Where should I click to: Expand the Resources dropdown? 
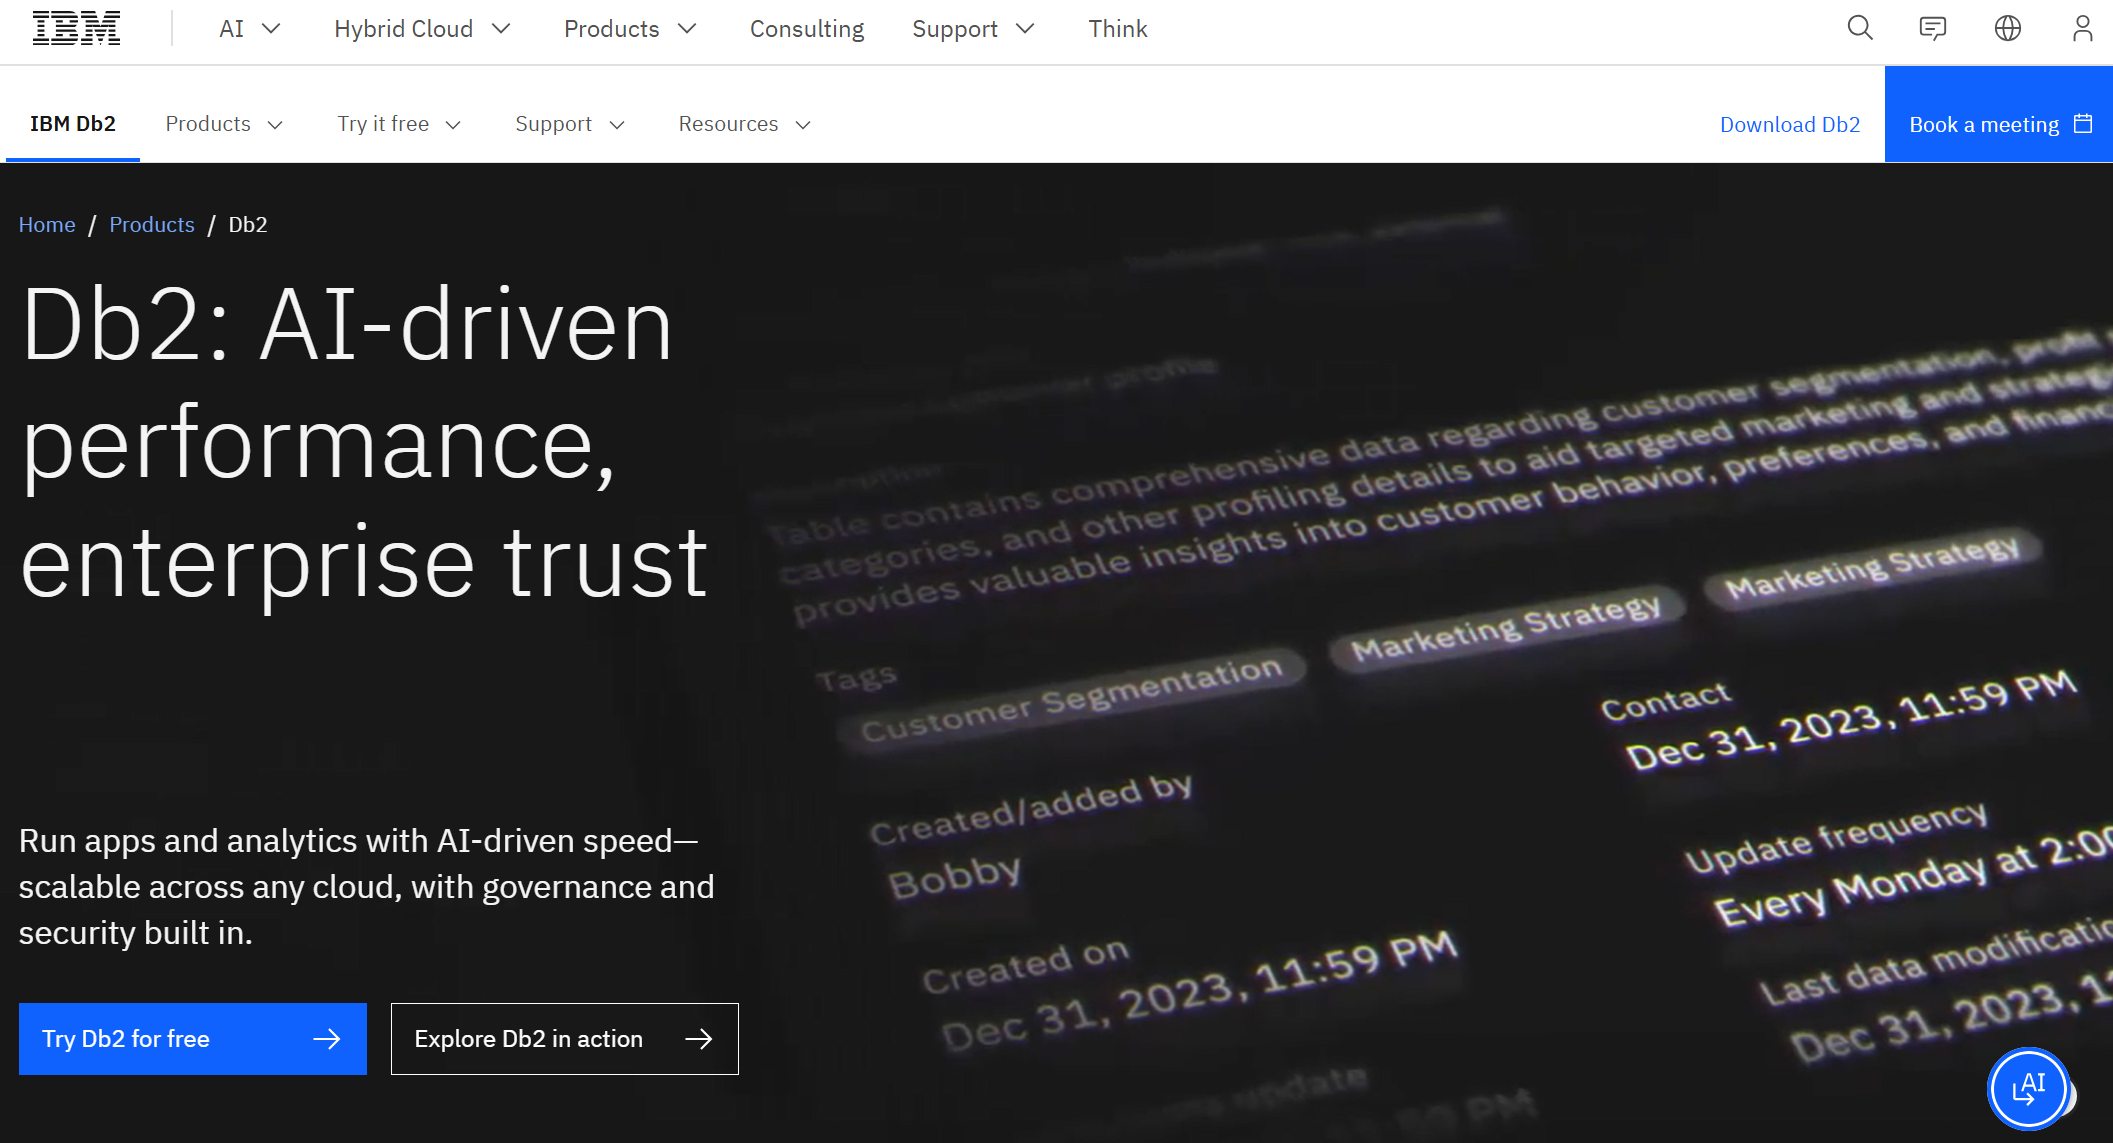pyautogui.click(x=744, y=124)
